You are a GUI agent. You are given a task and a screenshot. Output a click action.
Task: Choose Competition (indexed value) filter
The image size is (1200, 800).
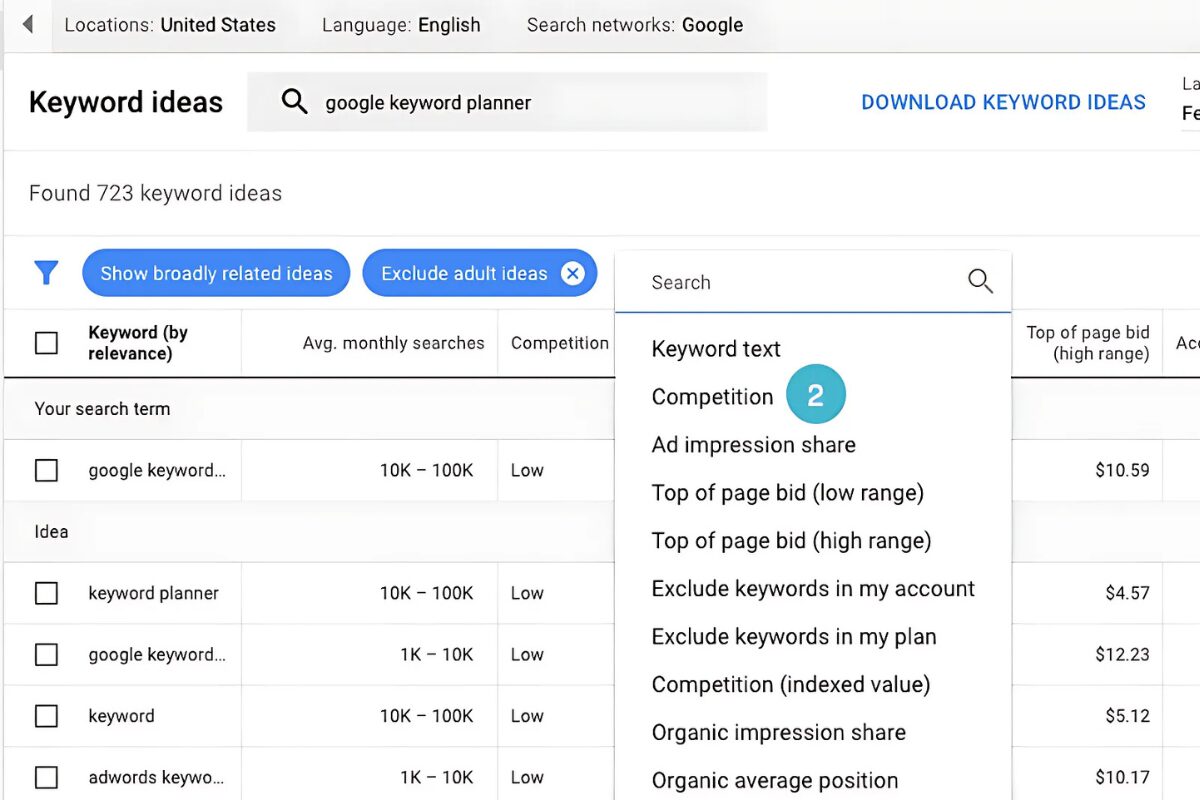[x=791, y=685]
